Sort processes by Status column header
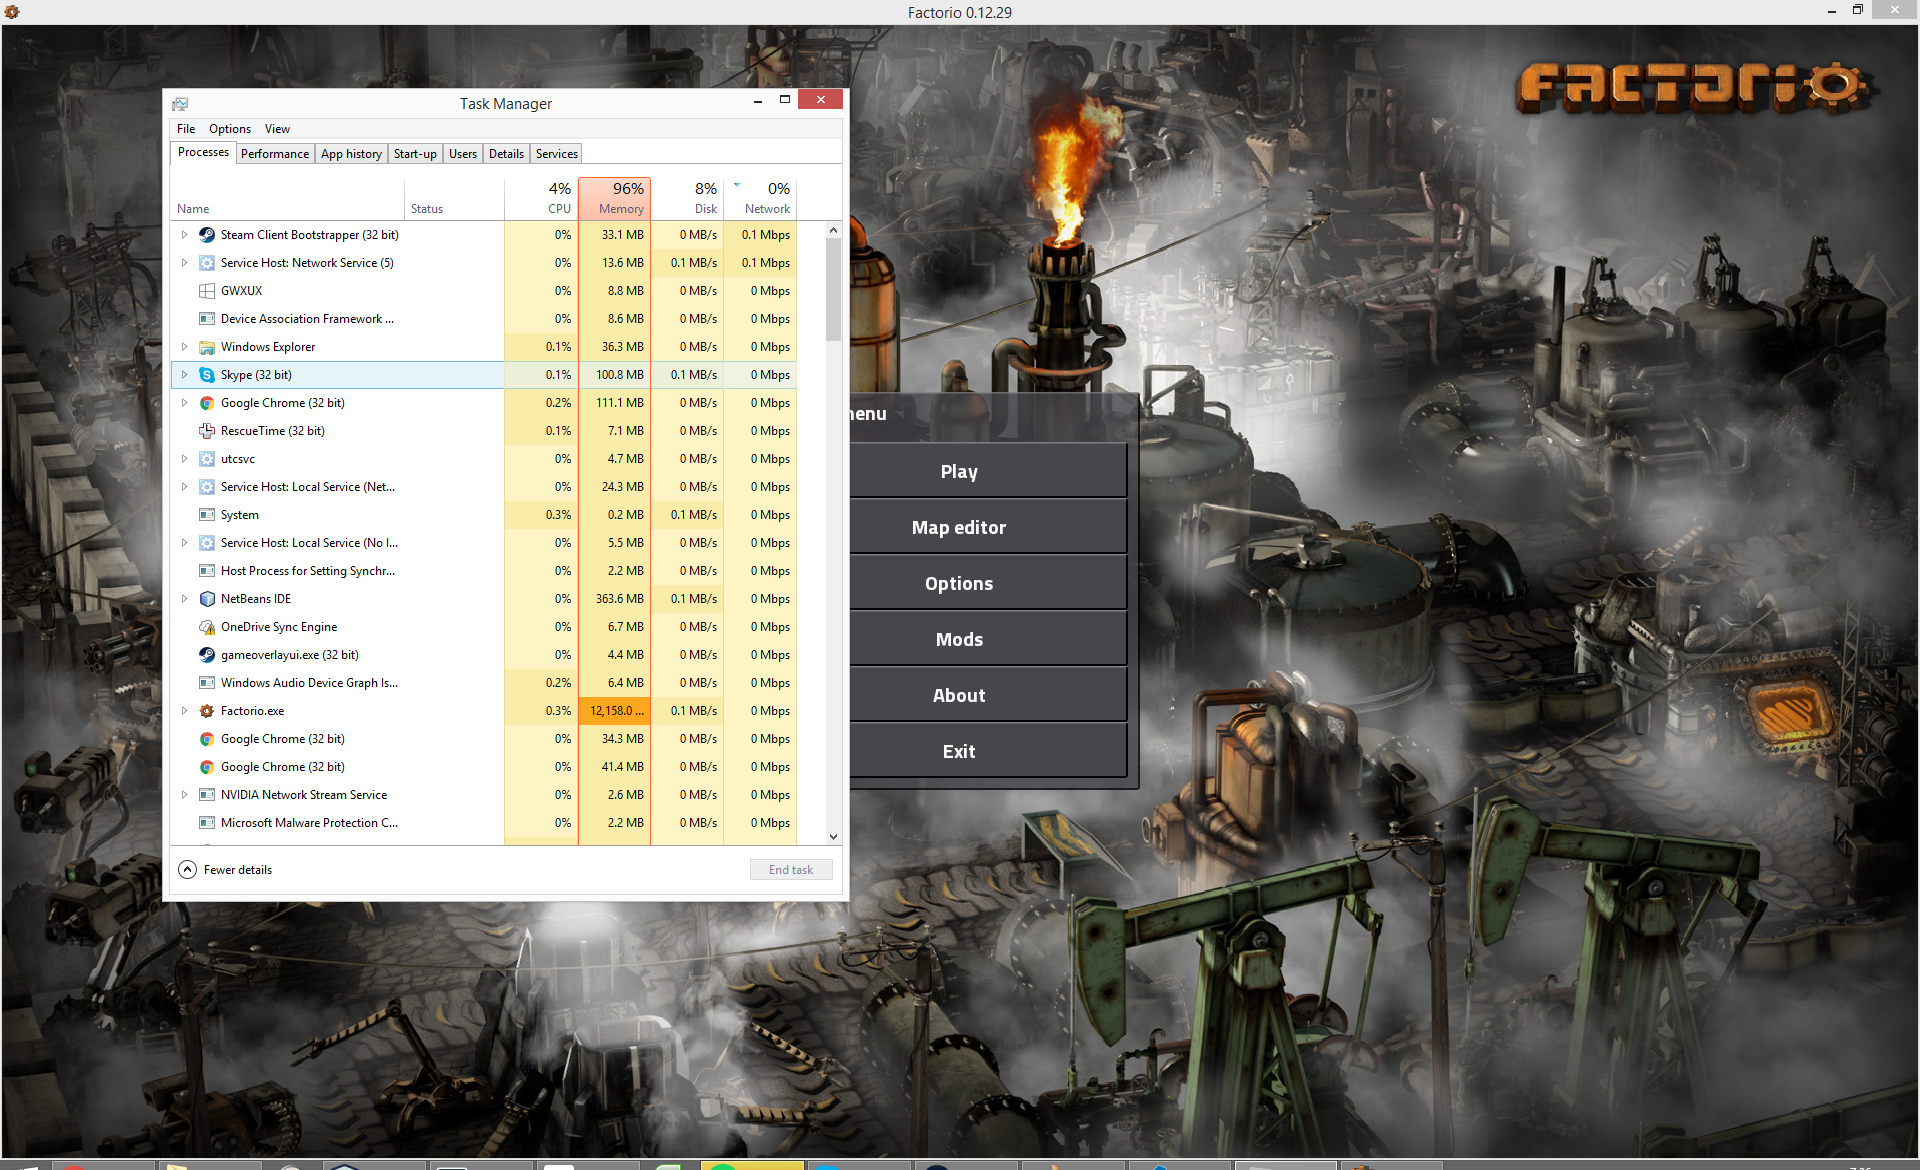Screen dimensions: 1920x1170 pos(454,198)
